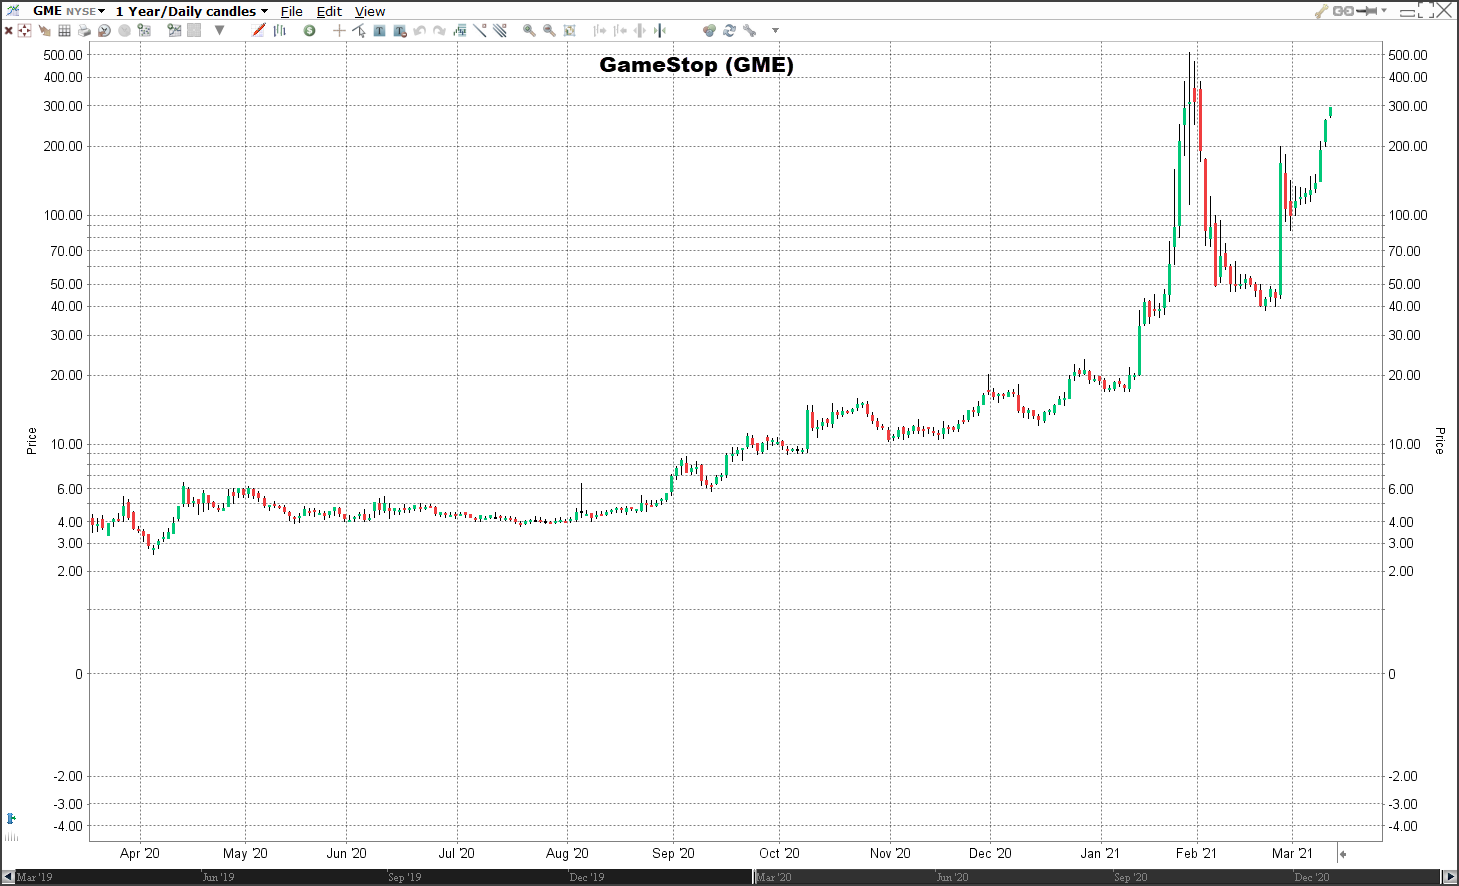Click the red X icon in the toolbar

pyautogui.click(x=9, y=31)
